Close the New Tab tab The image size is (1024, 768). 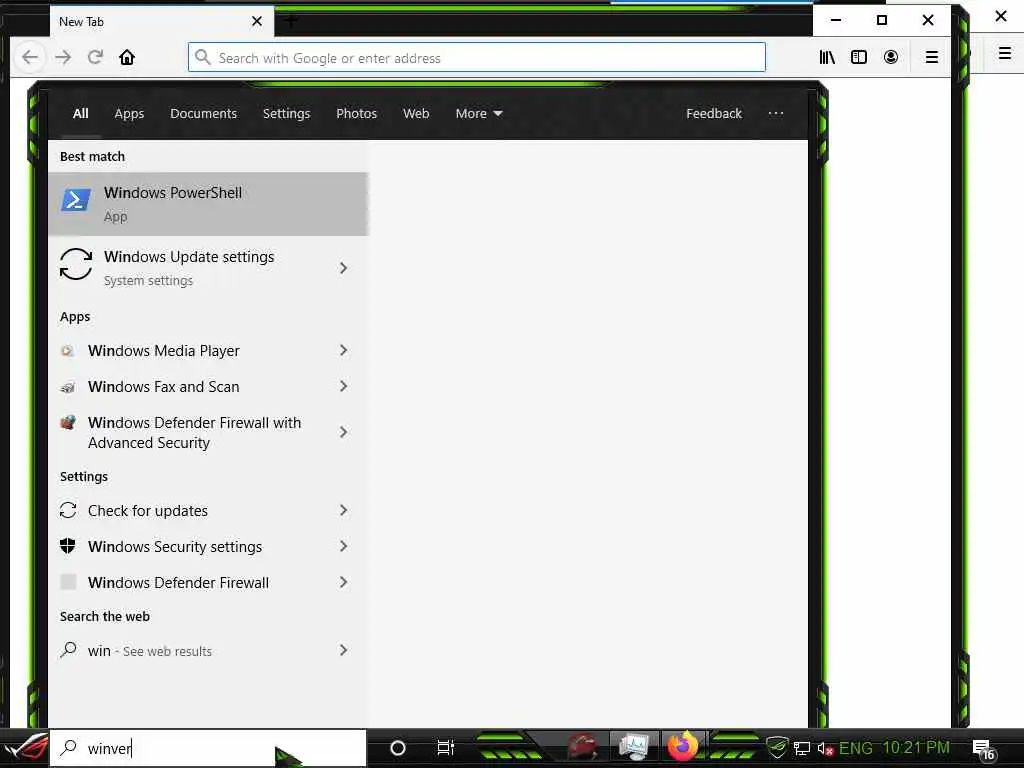point(257,21)
